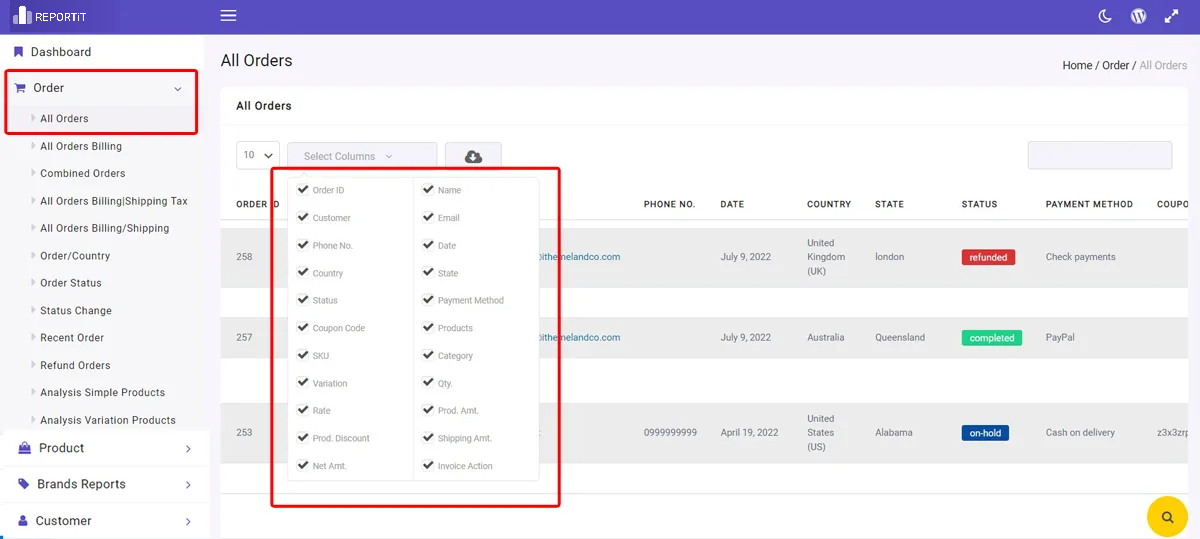Enter fullscreen with expand arrows icon
The image size is (1200, 539).
tap(1171, 16)
